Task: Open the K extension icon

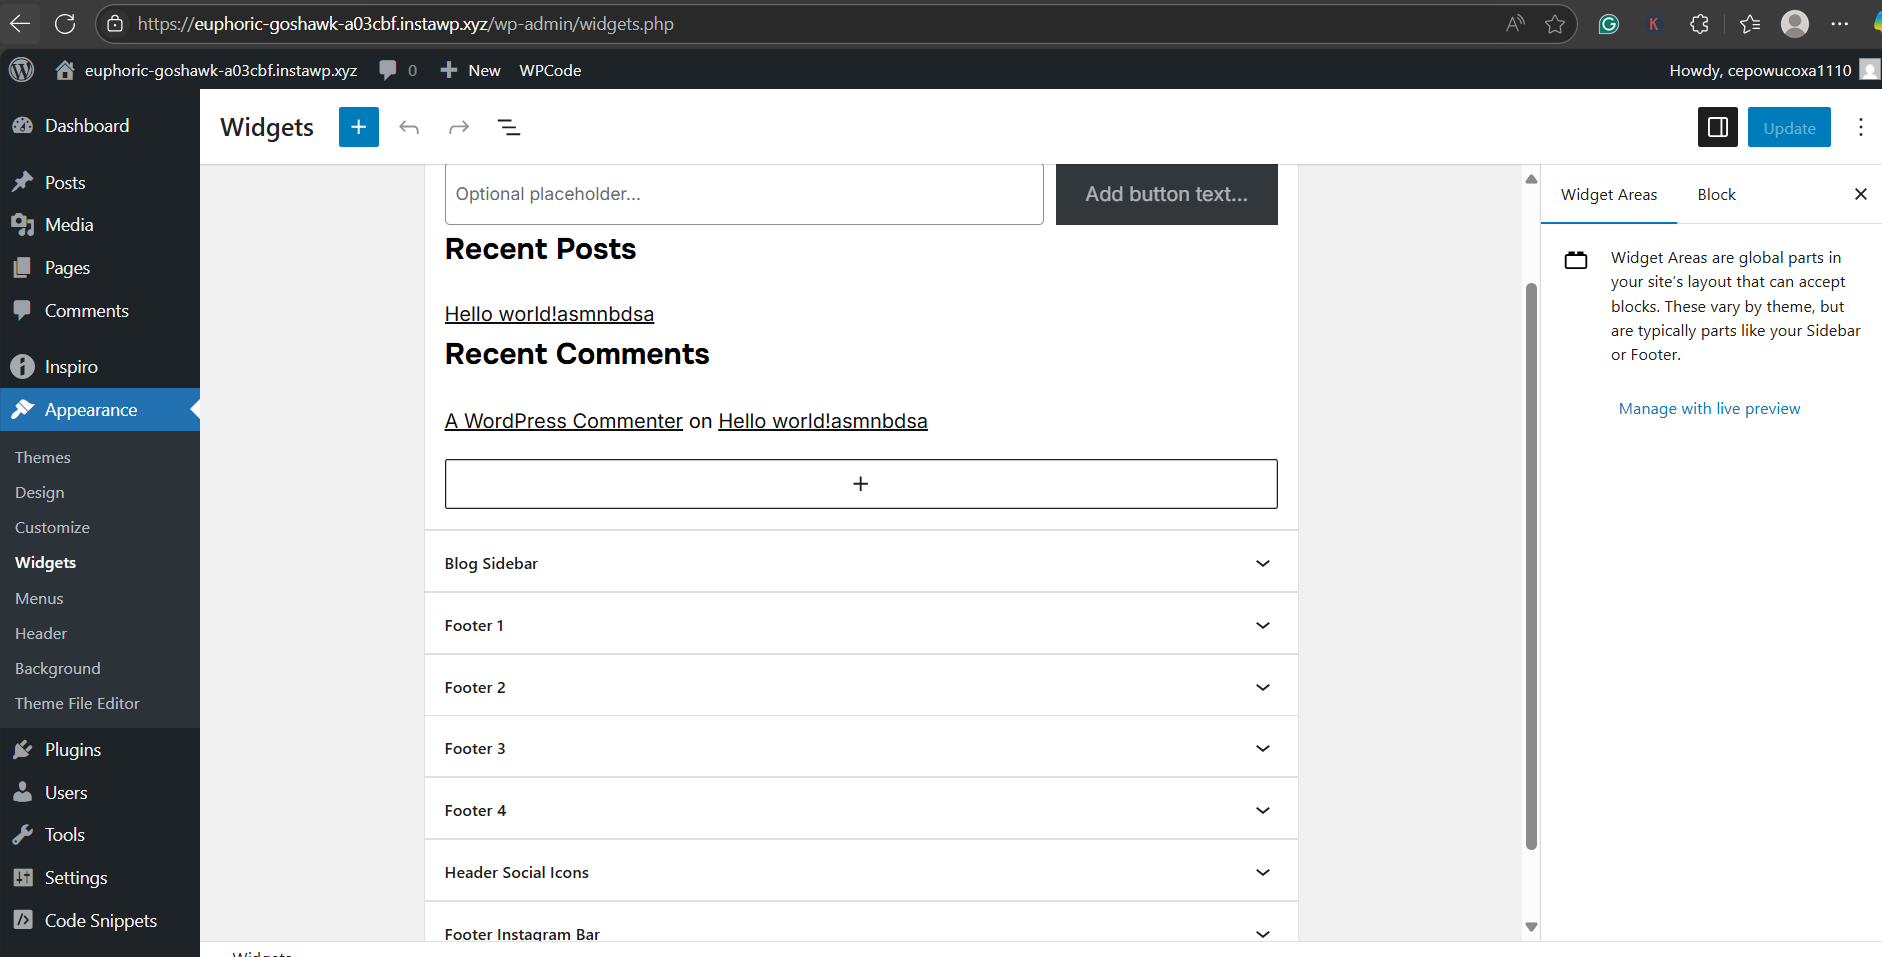Action: pos(1654,24)
